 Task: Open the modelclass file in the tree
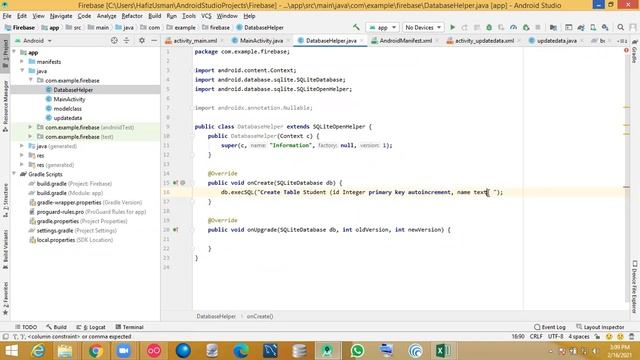67,109
